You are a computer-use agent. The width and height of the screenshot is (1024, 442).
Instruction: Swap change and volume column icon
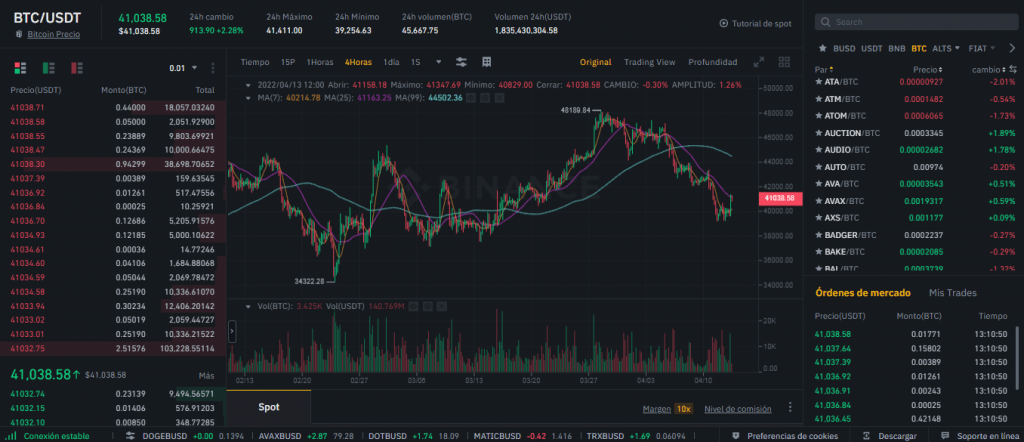tap(1013, 69)
